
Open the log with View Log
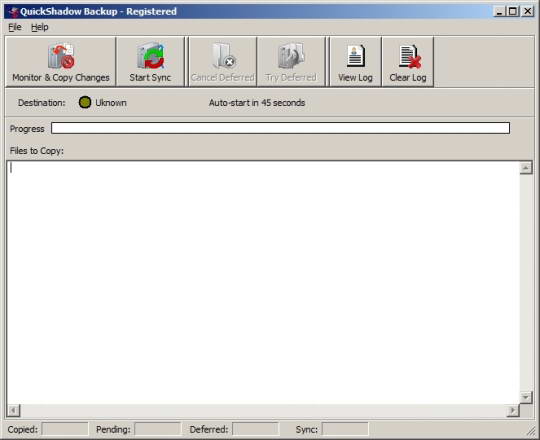tap(355, 62)
